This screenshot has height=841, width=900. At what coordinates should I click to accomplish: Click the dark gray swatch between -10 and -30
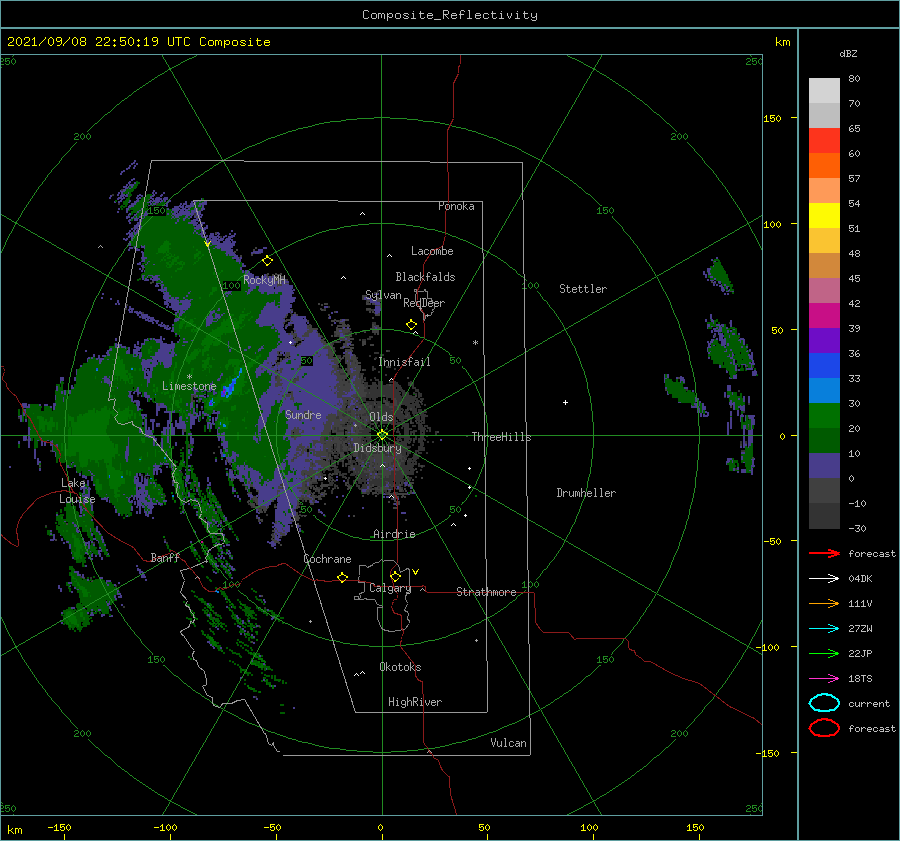point(824,516)
